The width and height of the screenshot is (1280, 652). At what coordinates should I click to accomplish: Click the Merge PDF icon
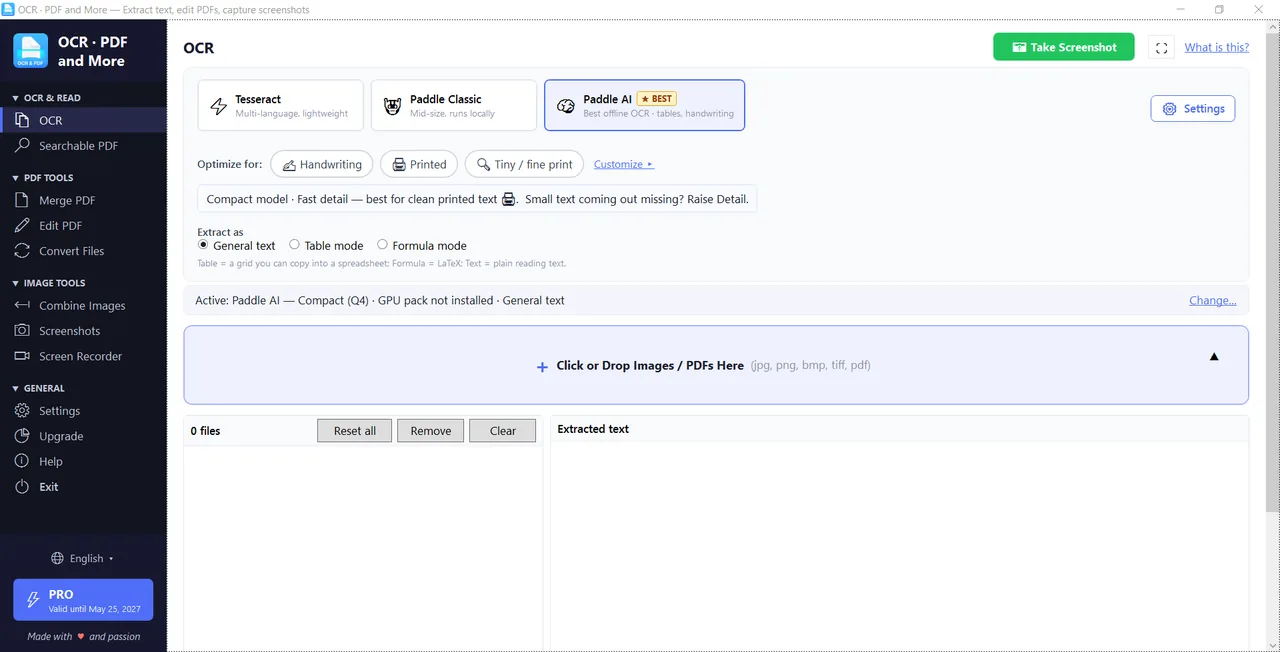tap(23, 200)
